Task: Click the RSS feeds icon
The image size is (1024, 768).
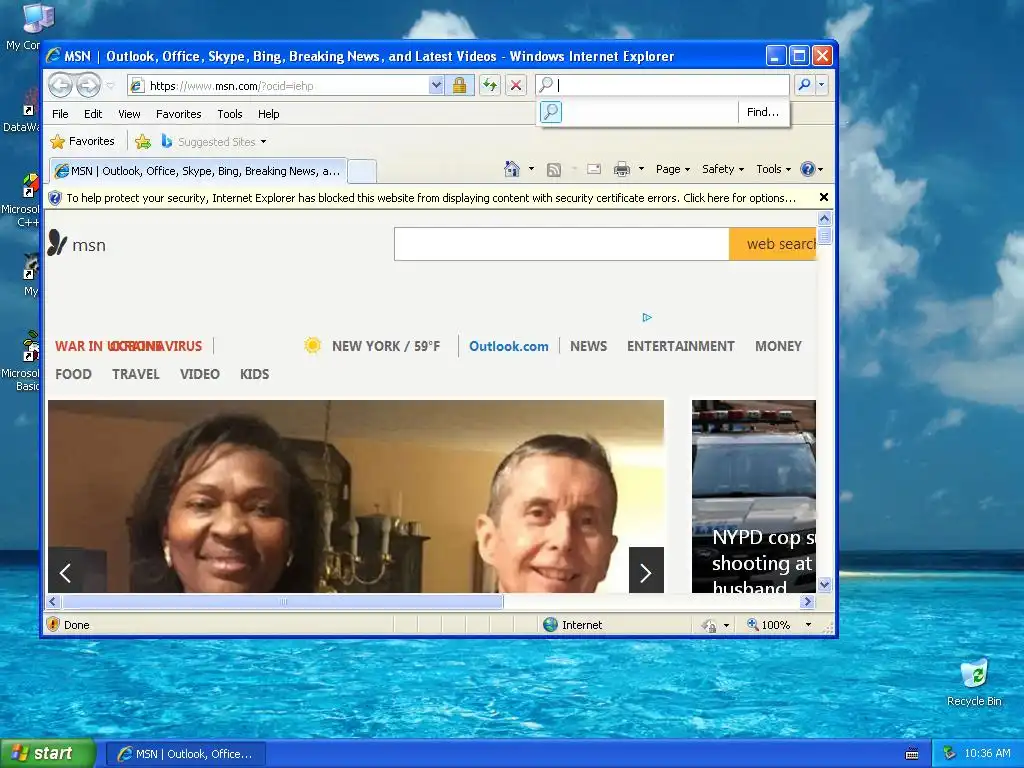Action: pos(554,169)
